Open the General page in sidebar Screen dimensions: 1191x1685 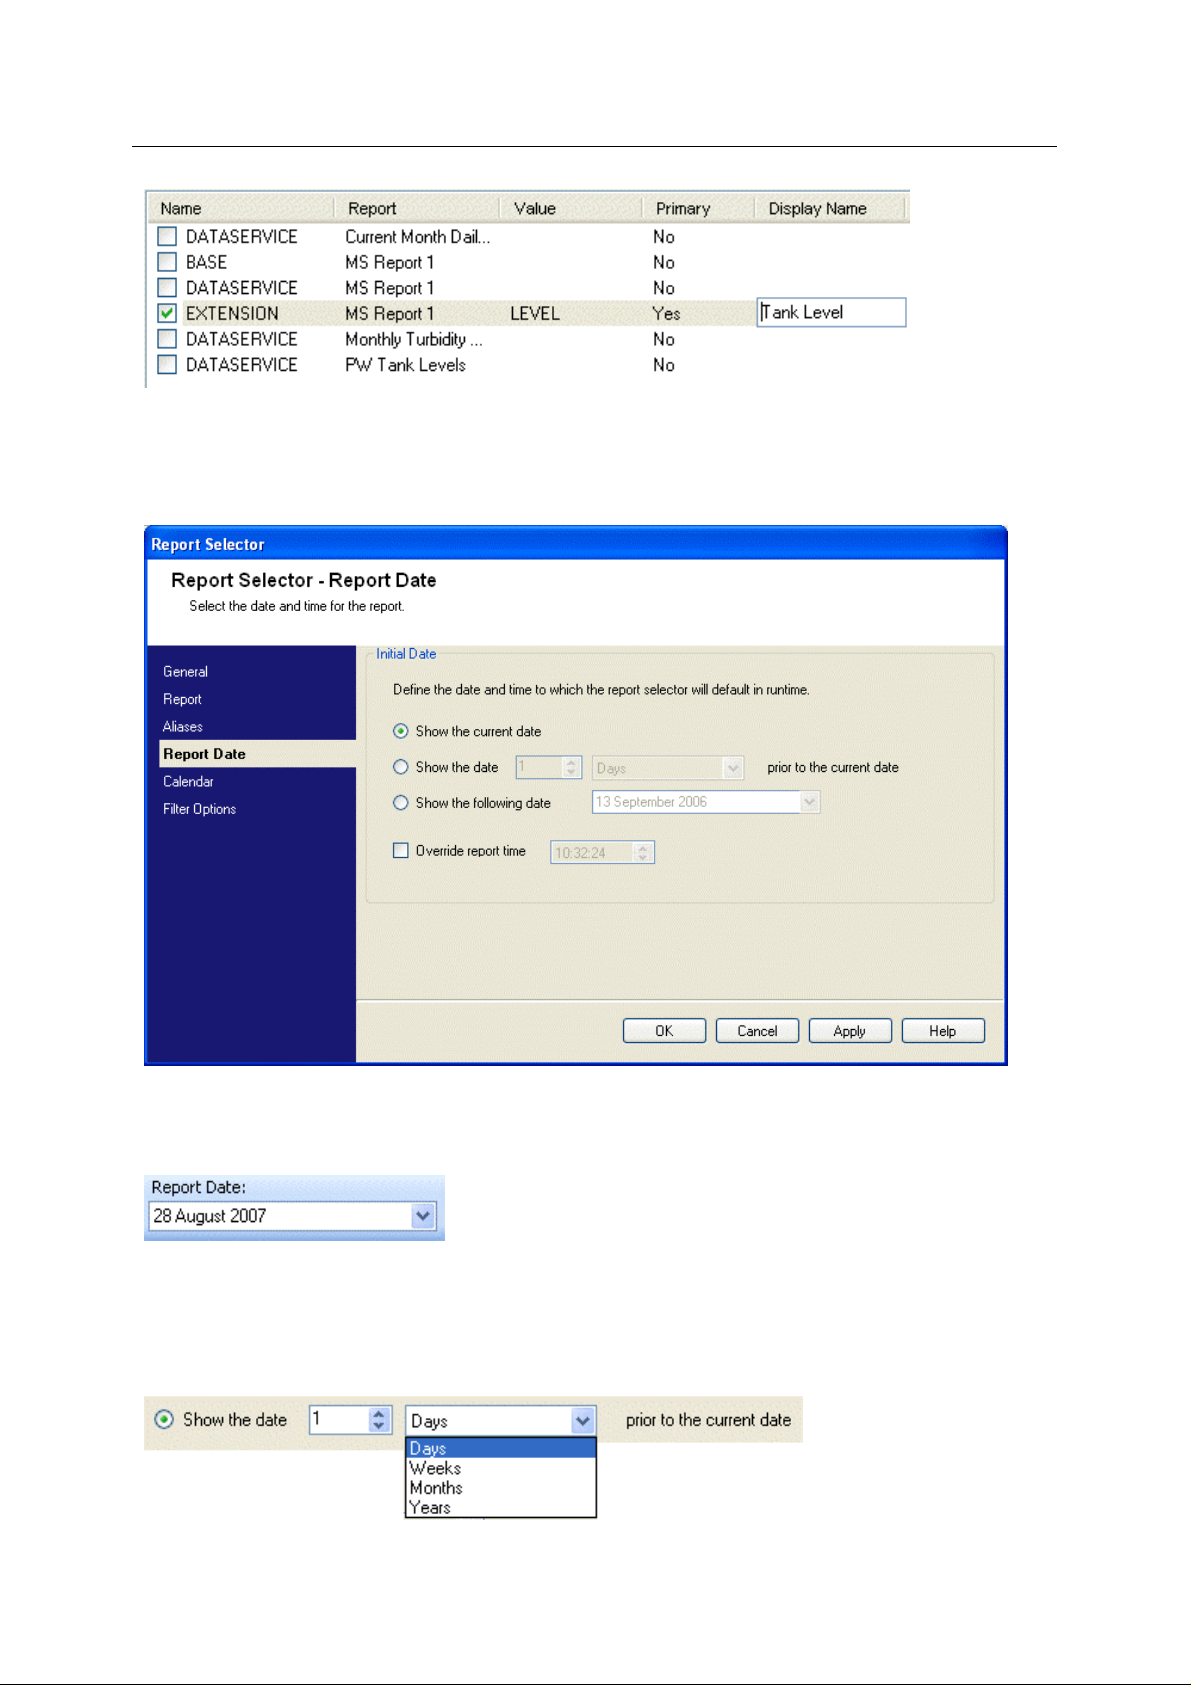pos(186,672)
